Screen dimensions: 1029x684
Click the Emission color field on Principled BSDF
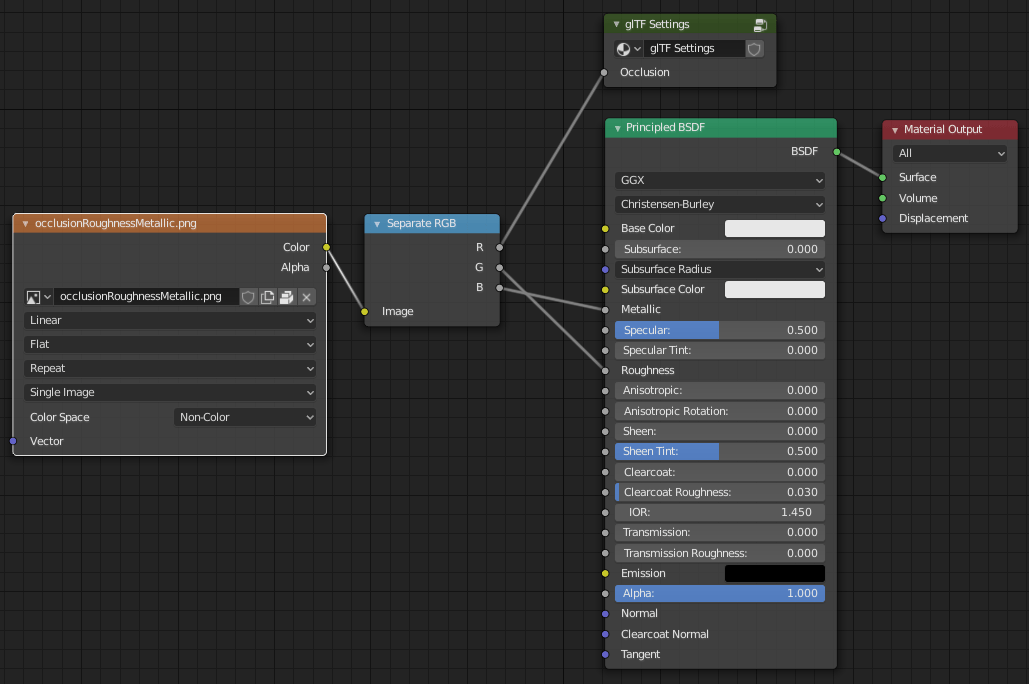(x=774, y=572)
